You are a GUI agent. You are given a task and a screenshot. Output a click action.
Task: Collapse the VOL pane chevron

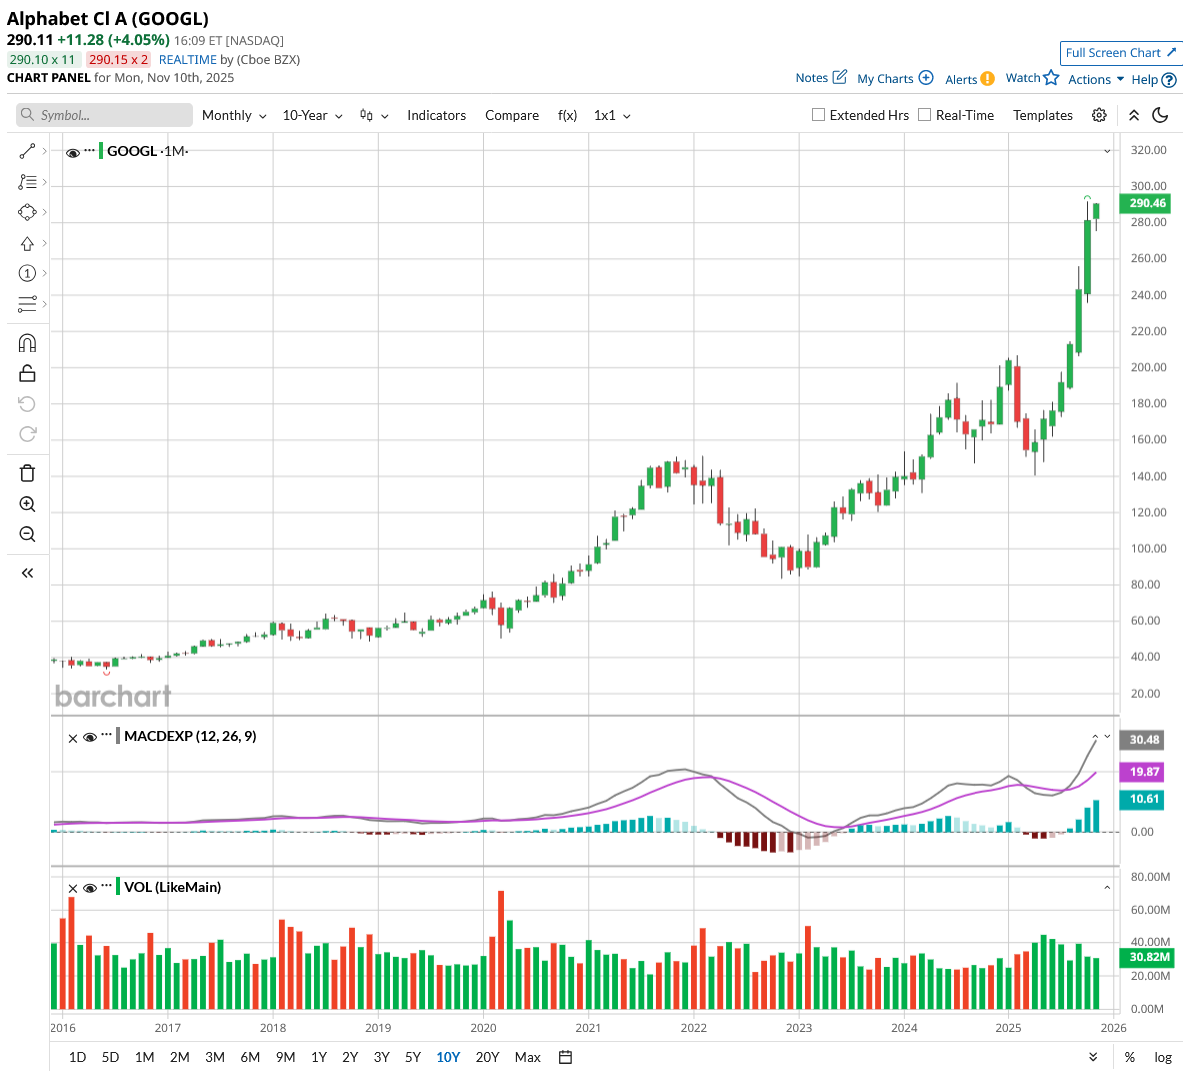click(x=1107, y=888)
